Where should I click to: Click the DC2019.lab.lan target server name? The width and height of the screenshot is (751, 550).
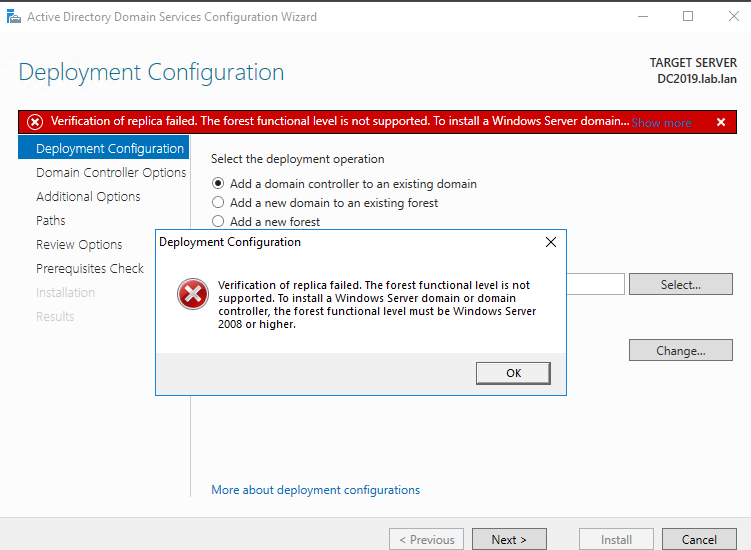[697, 79]
